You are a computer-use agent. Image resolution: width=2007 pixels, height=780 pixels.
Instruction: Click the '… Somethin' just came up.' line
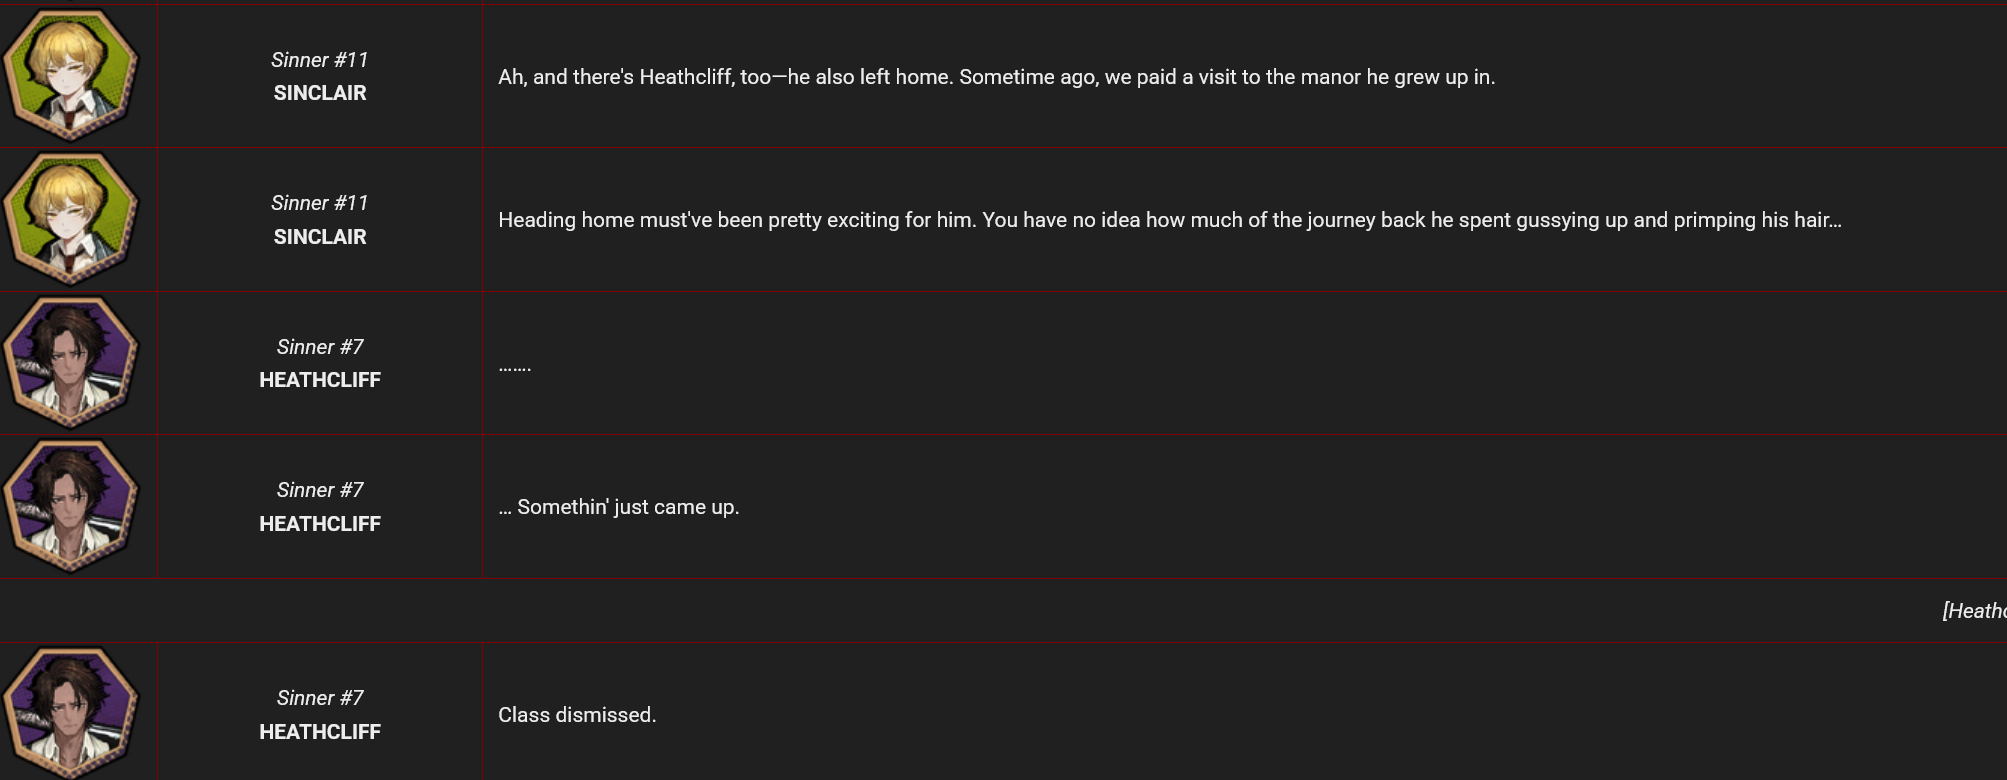coord(619,507)
